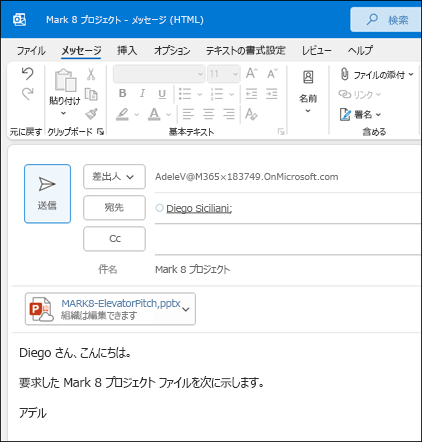The height and width of the screenshot is (442, 422).
Task: Select the Format Painter brush
Action: (x=91, y=114)
